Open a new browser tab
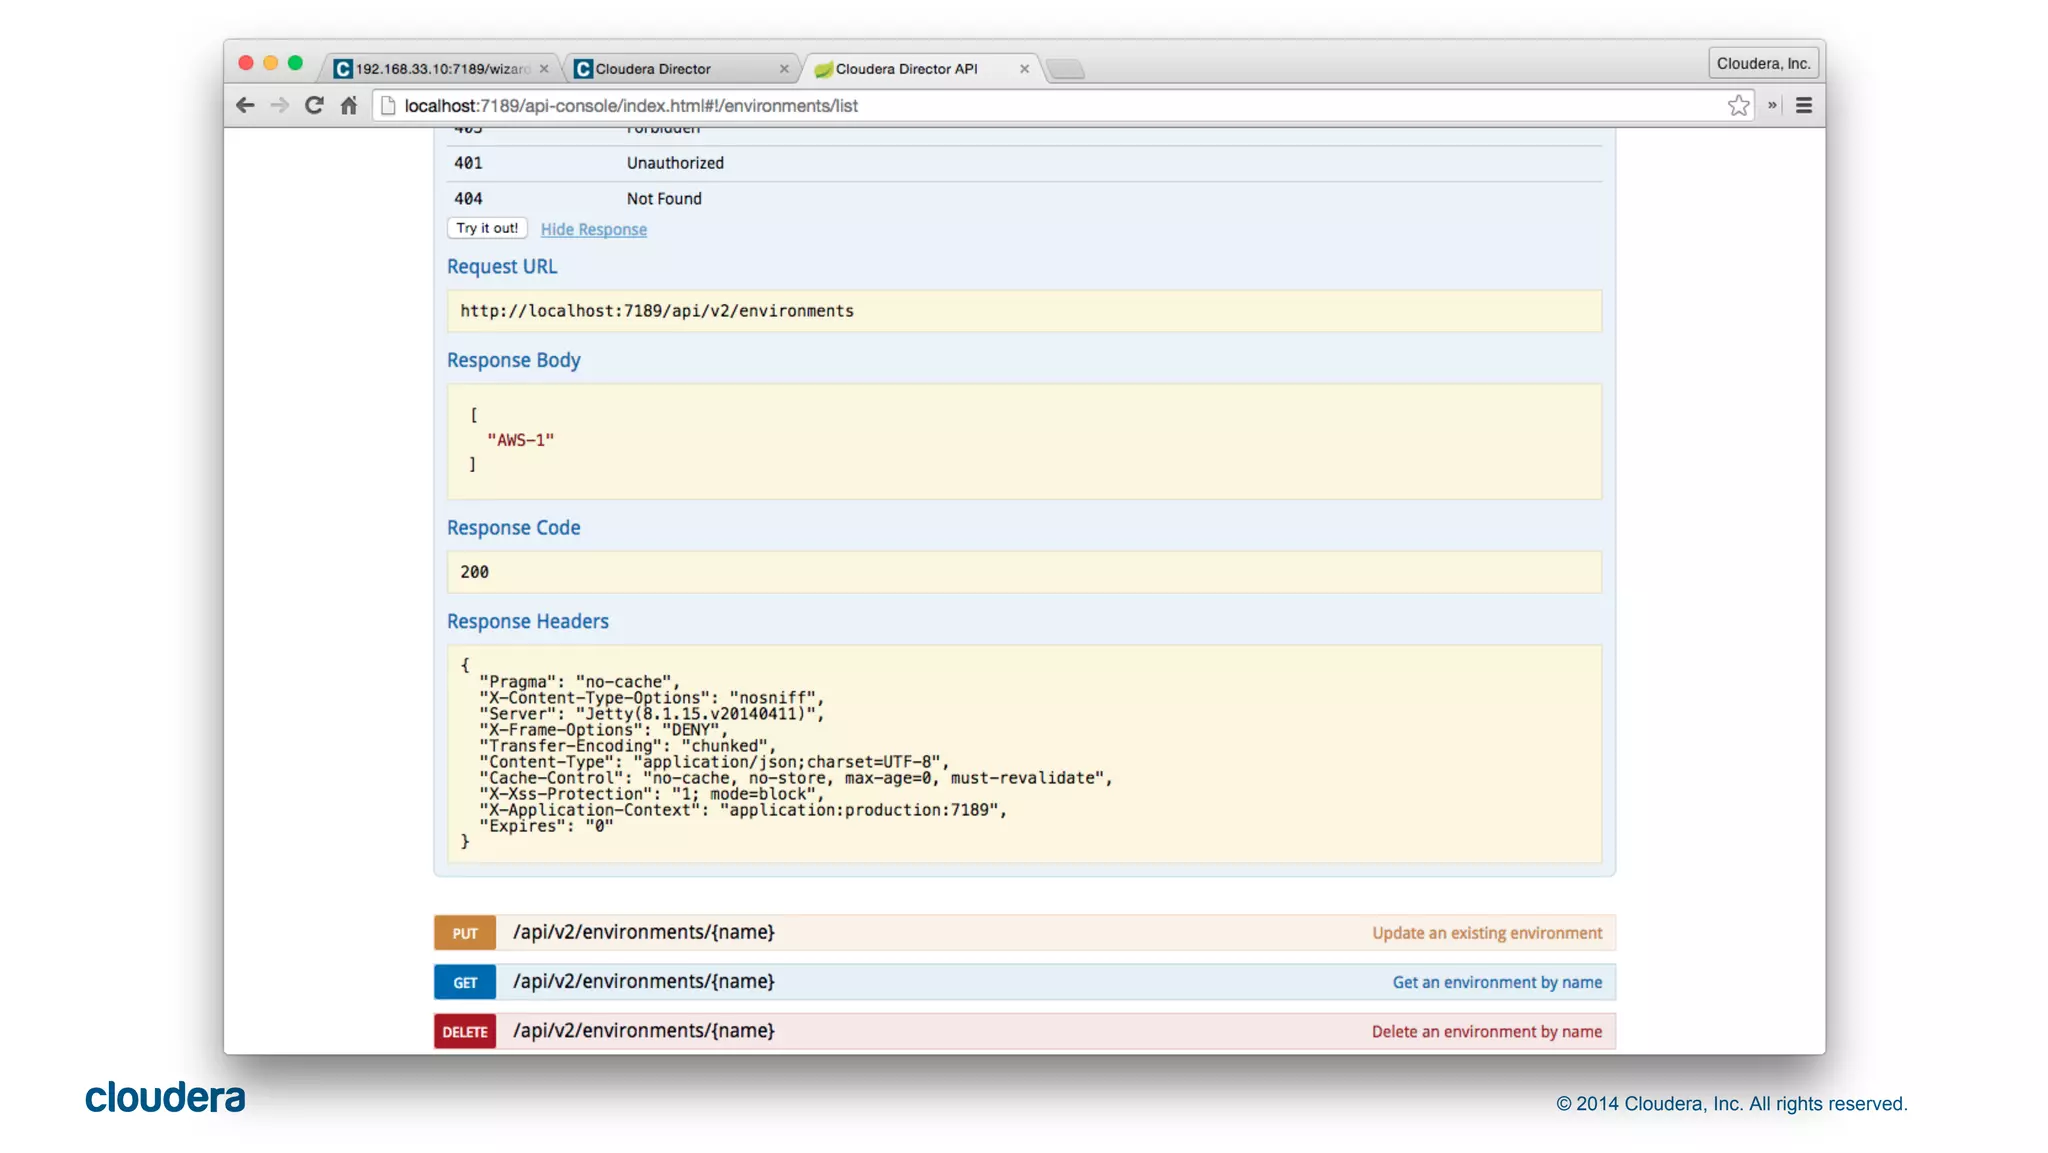Screen dimensions: 2048x1153 pyautogui.click(x=1066, y=69)
